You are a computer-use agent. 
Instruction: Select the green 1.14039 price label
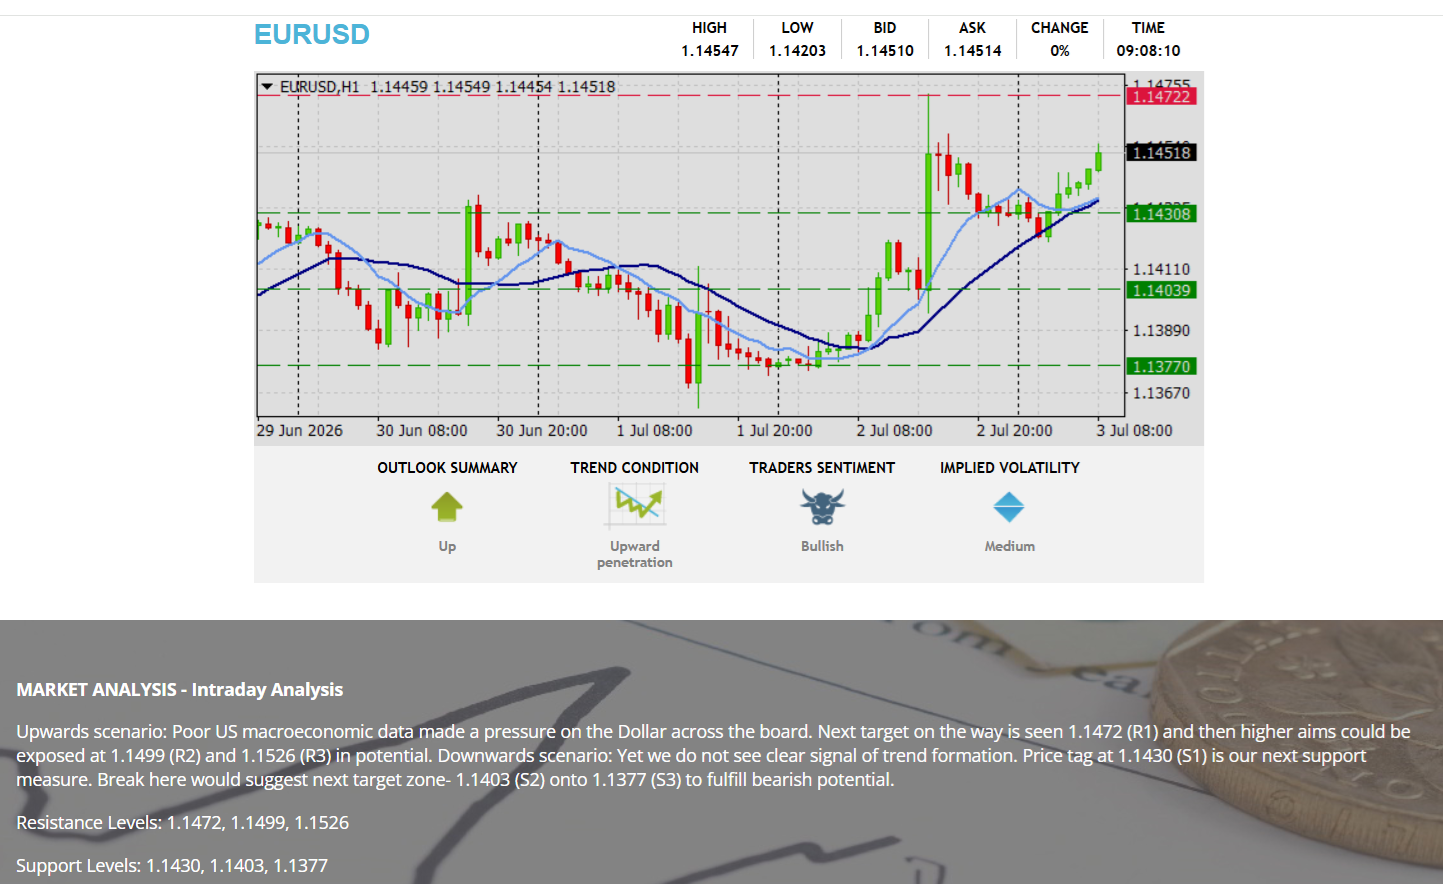pos(1161,291)
